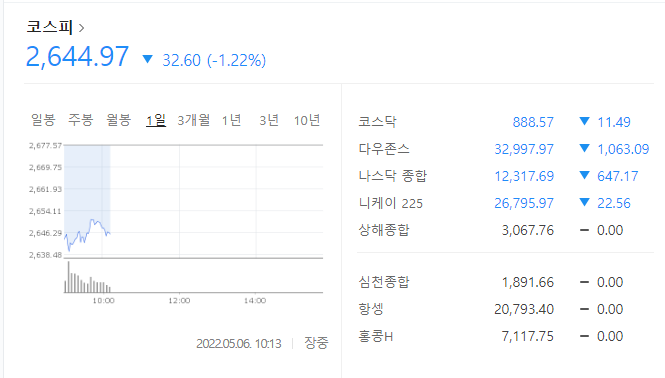Click the intraday price line chart
The width and height of the screenshot is (665, 378).
(193, 201)
